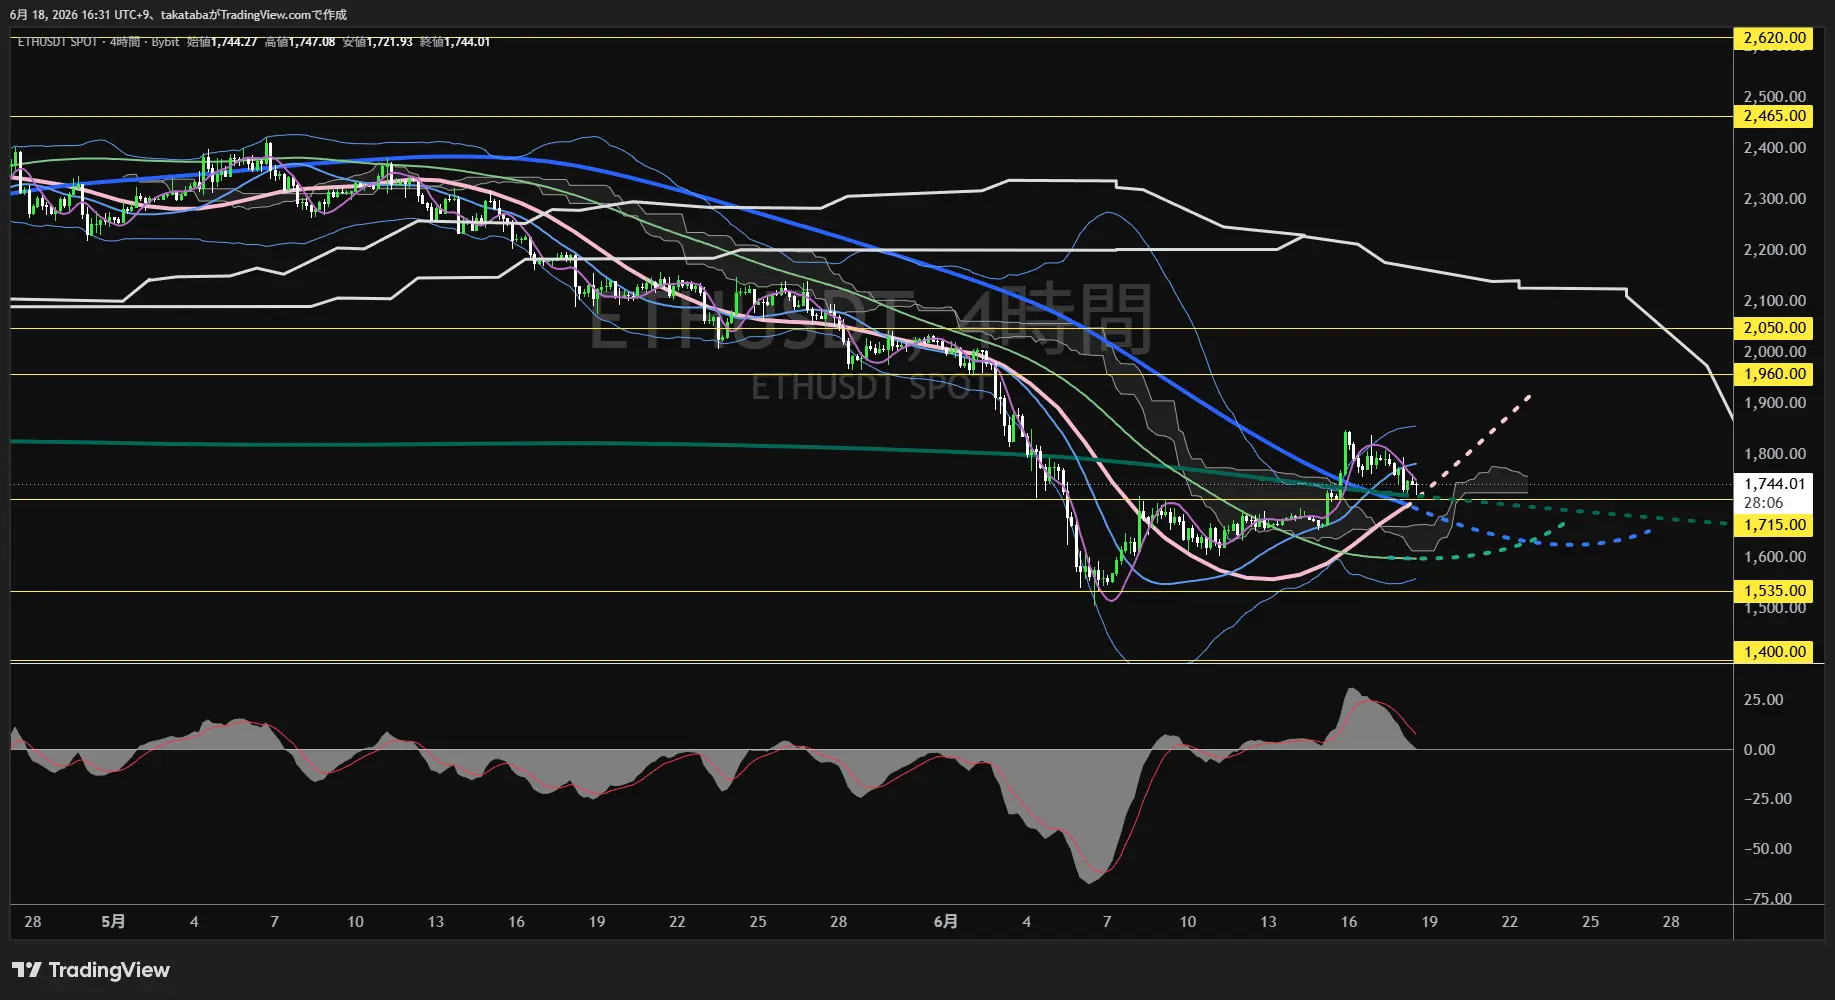
Task: Click the 1,900.00 price scale value
Action: pos(1775,403)
